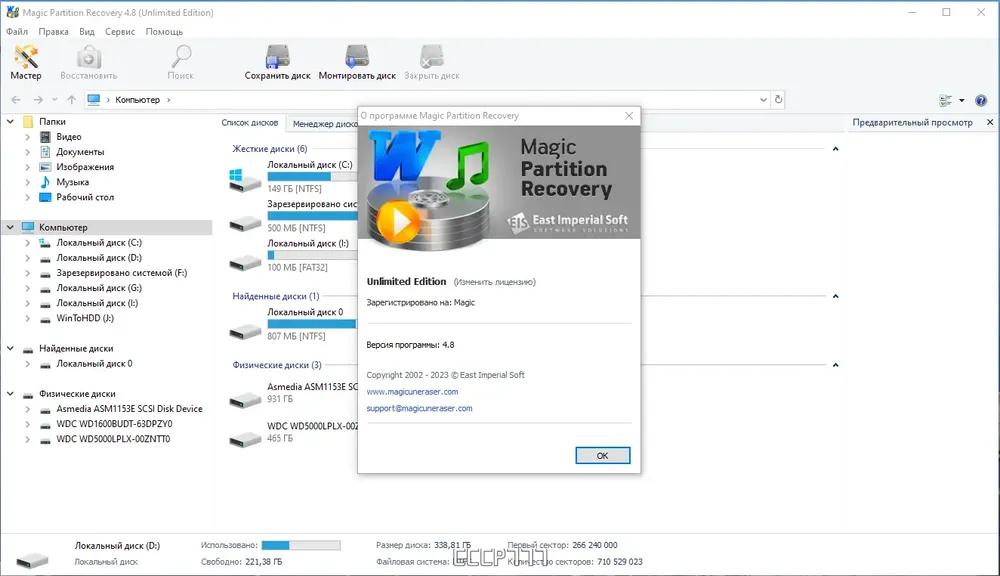Refresh the address bar location
1000x576 pixels.
pyautogui.click(x=778, y=100)
